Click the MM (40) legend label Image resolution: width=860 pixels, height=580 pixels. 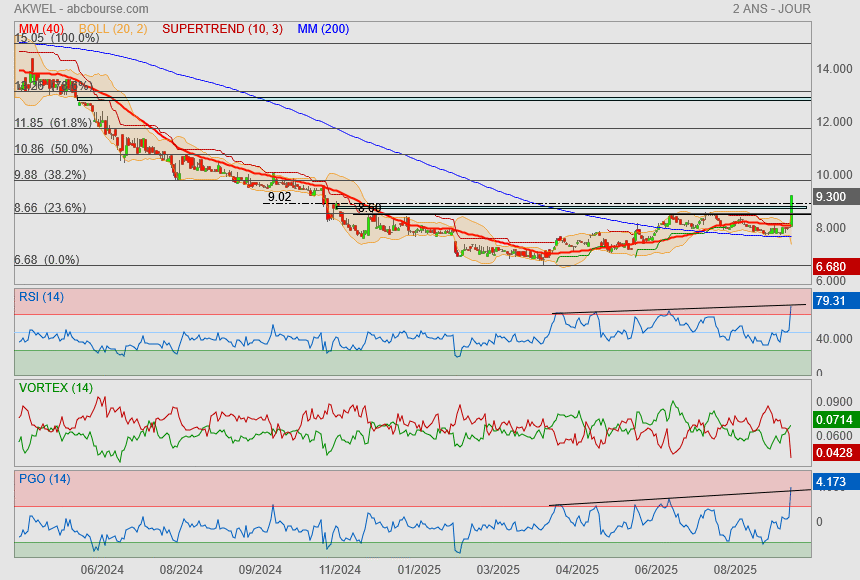[38, 29]
